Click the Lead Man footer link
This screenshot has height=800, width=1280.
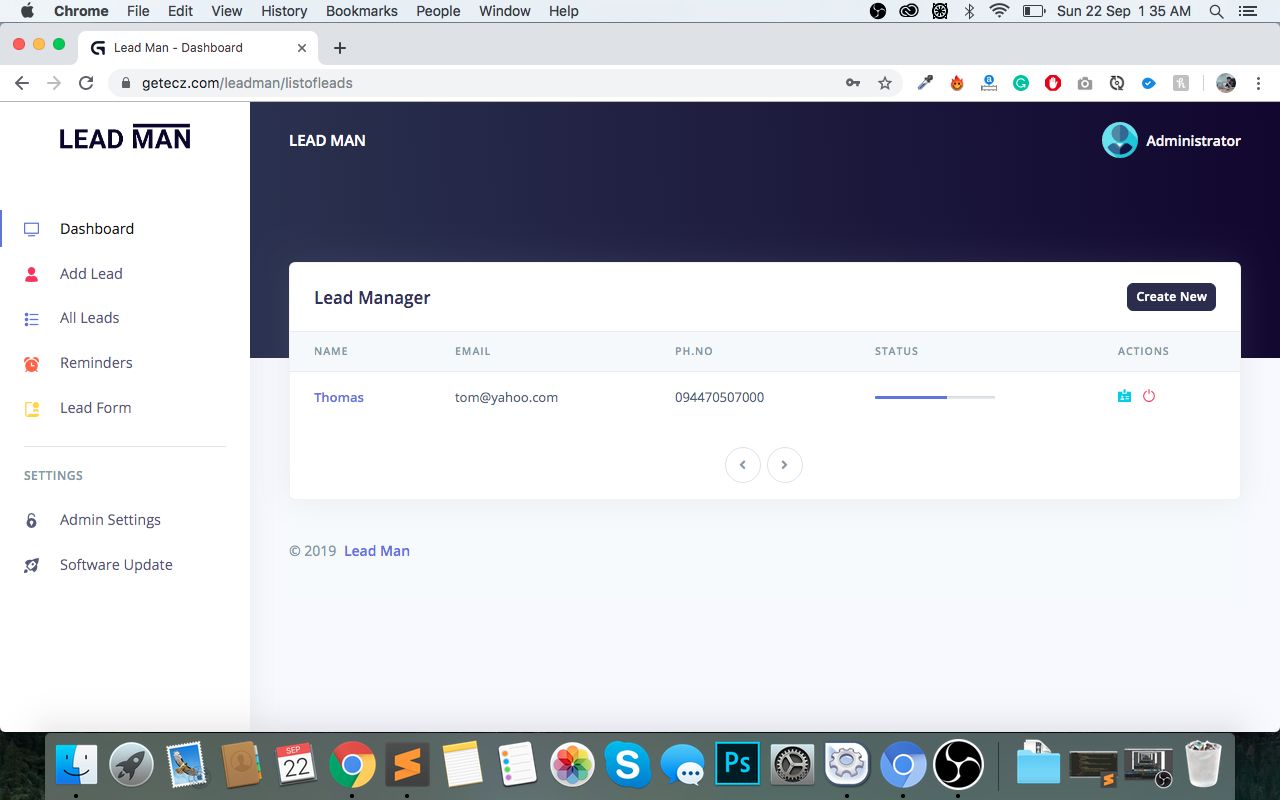coord(377,551)
